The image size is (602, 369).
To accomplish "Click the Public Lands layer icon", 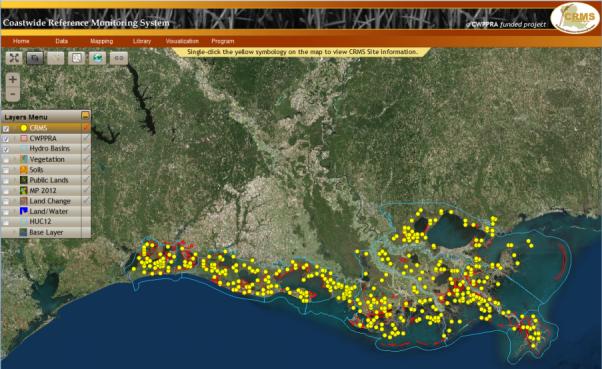I will (24, 180).
